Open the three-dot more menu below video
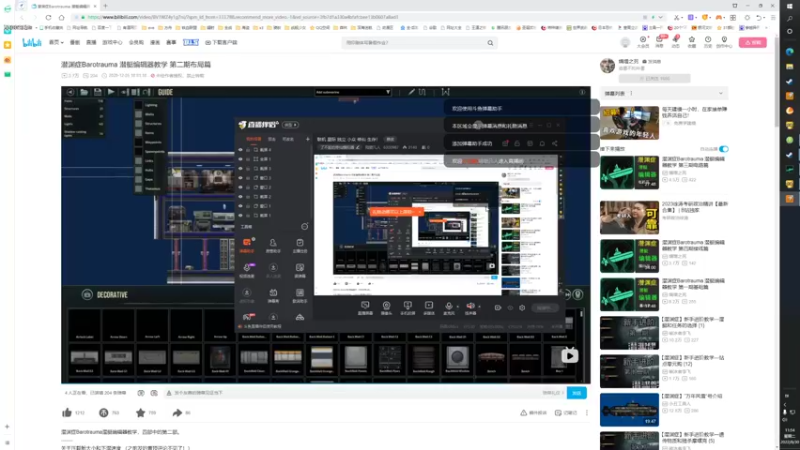Image resolution: width=800 pixels, height=450 pixels. 587,413
